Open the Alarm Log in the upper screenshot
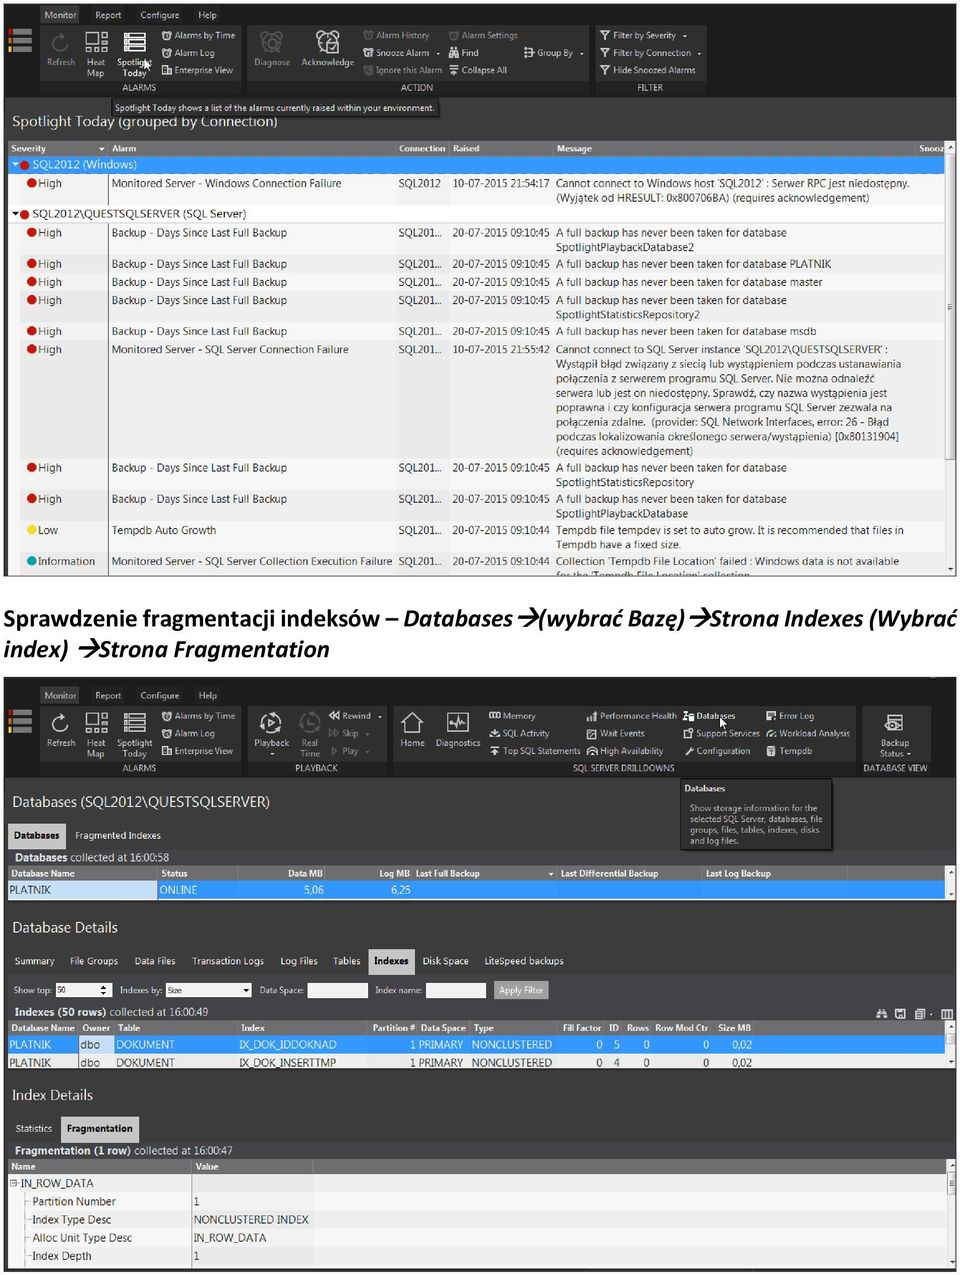This screenshot has width=960, height=1275. tap(188, 53)
